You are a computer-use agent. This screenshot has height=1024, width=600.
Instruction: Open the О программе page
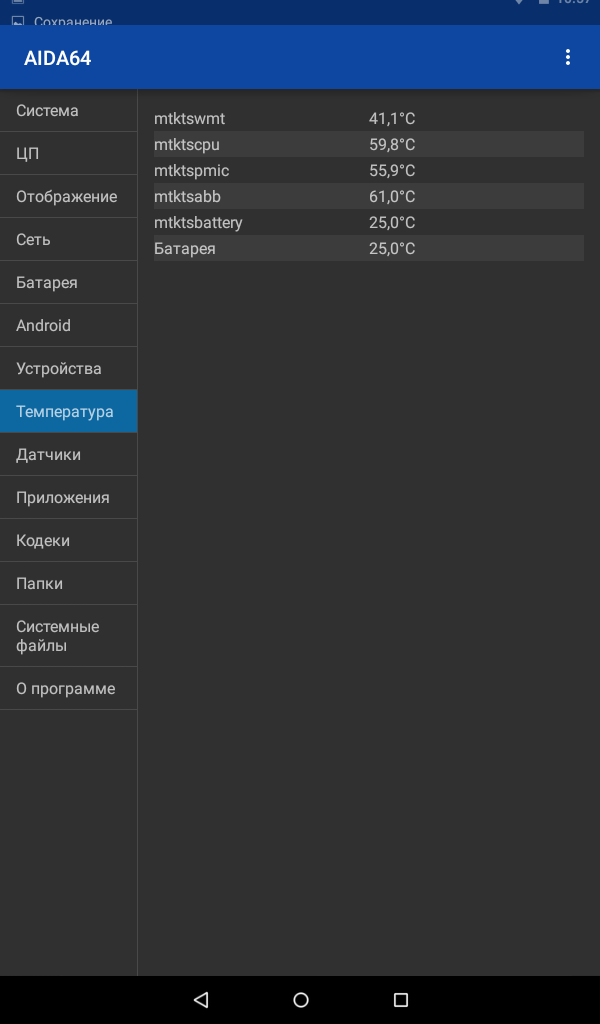(x=69, y=688)
